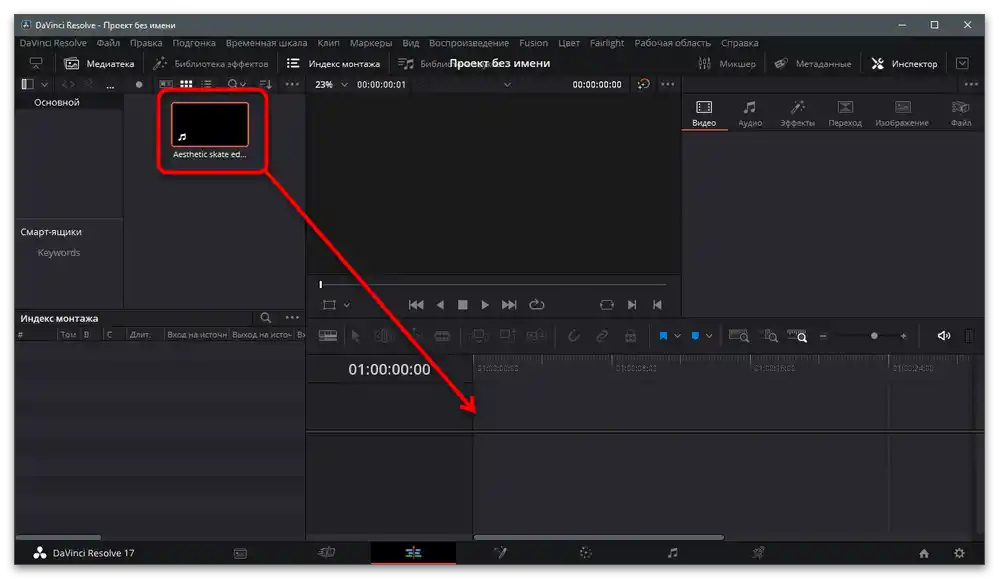Click the speaker volume icon
The width and height of the screenshot is (999, 579).
[x=944, y=336]
